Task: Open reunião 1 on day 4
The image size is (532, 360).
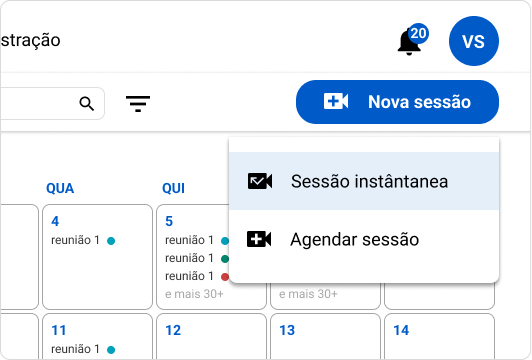Action: pos(75,240)
